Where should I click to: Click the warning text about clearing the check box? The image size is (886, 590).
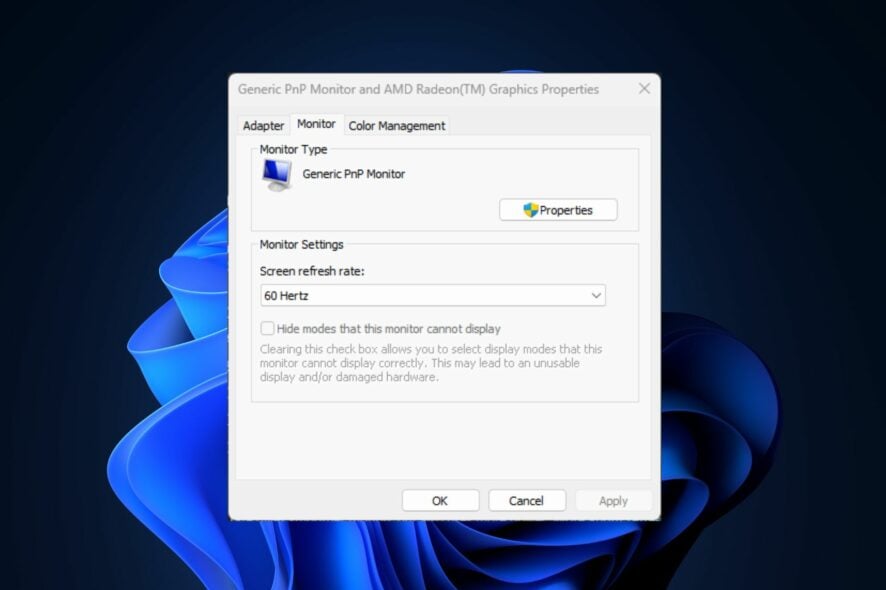pos(431,363)
